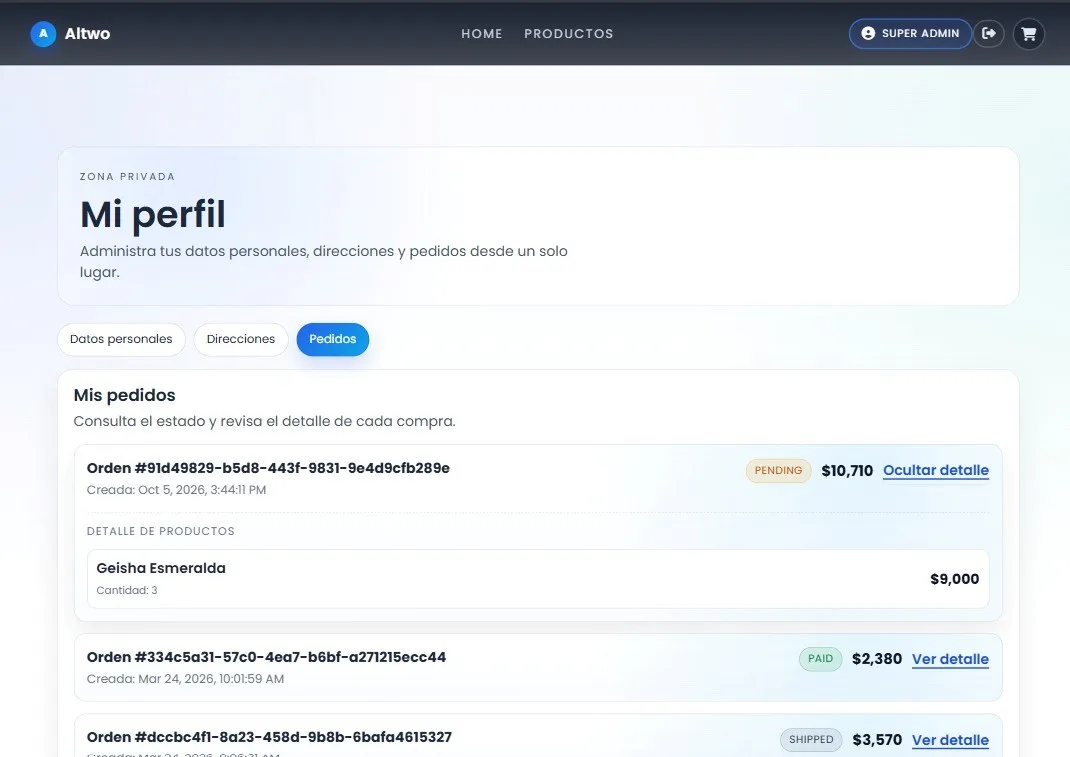Screen dimensions: 1070x757
Task: Go to the Home menu item
Action: tap(481, 33)
